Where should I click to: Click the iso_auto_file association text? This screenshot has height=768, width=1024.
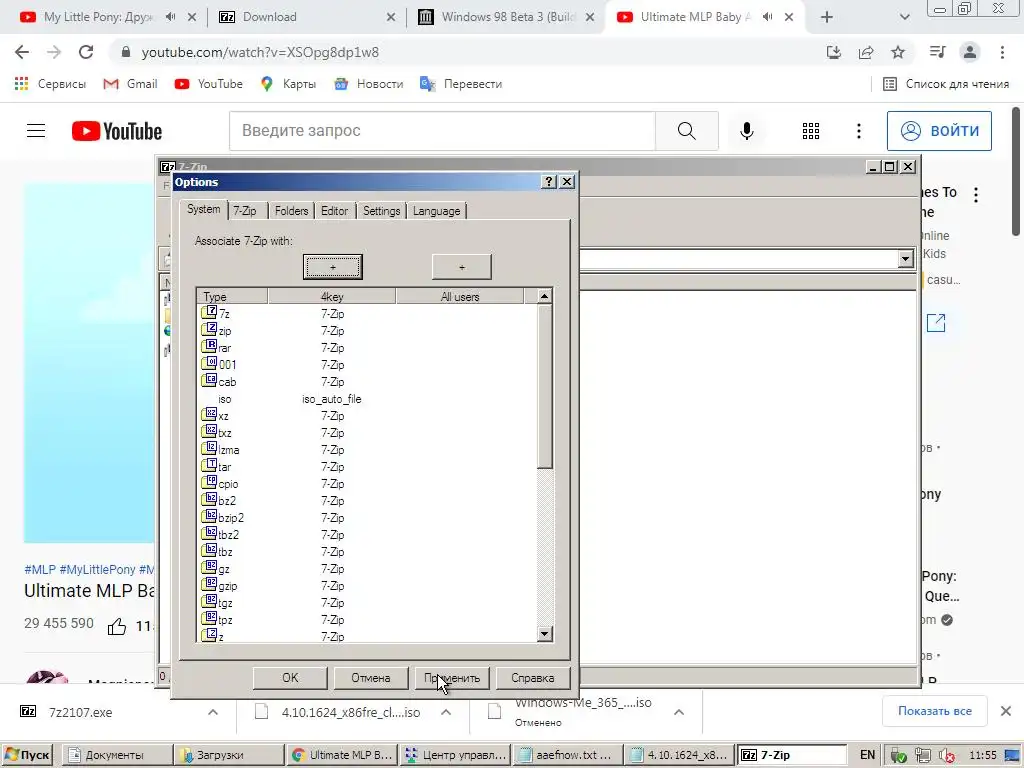tap(332, 399)
